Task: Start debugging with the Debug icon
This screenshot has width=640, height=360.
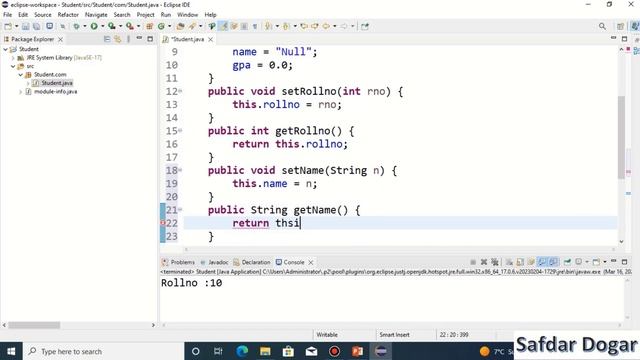Action: pyautogui.click(x=76, y=26)
